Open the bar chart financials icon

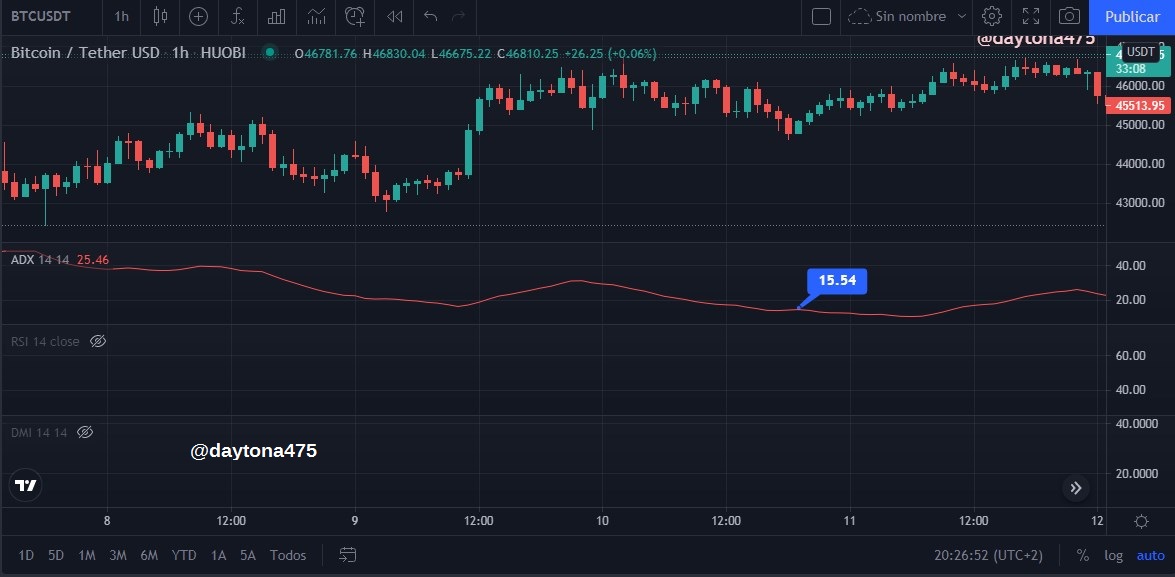tap(277, 16)
